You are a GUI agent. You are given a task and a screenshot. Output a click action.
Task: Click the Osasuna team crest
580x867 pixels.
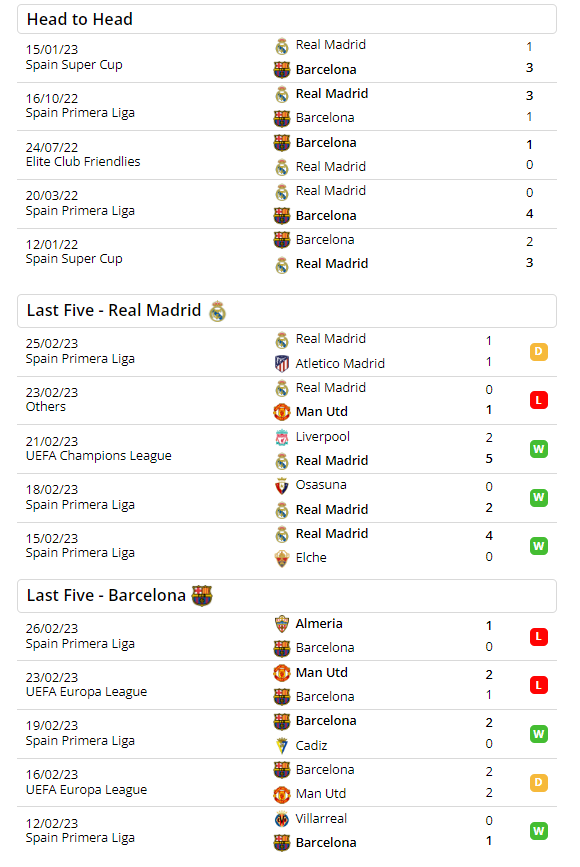click(x=282, y=485)
